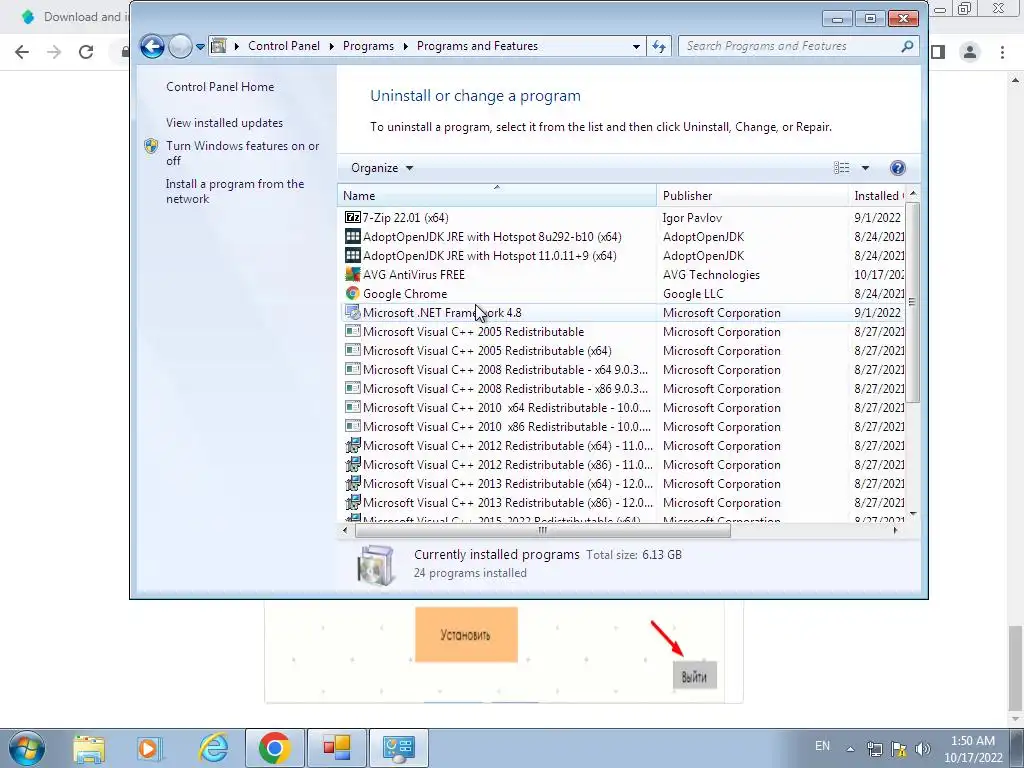
Task: Show hidden tray icons arrow
Action: click(x=850, y=749)
